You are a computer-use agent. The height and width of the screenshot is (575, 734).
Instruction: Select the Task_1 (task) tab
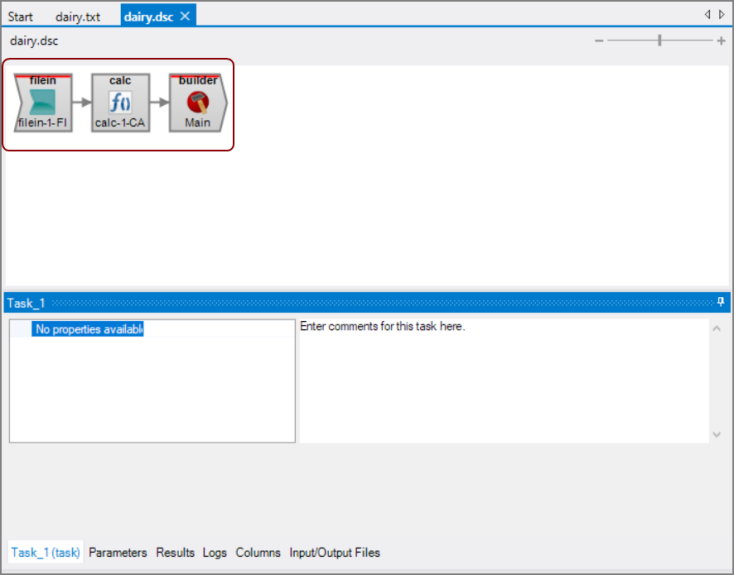[46, 553]
